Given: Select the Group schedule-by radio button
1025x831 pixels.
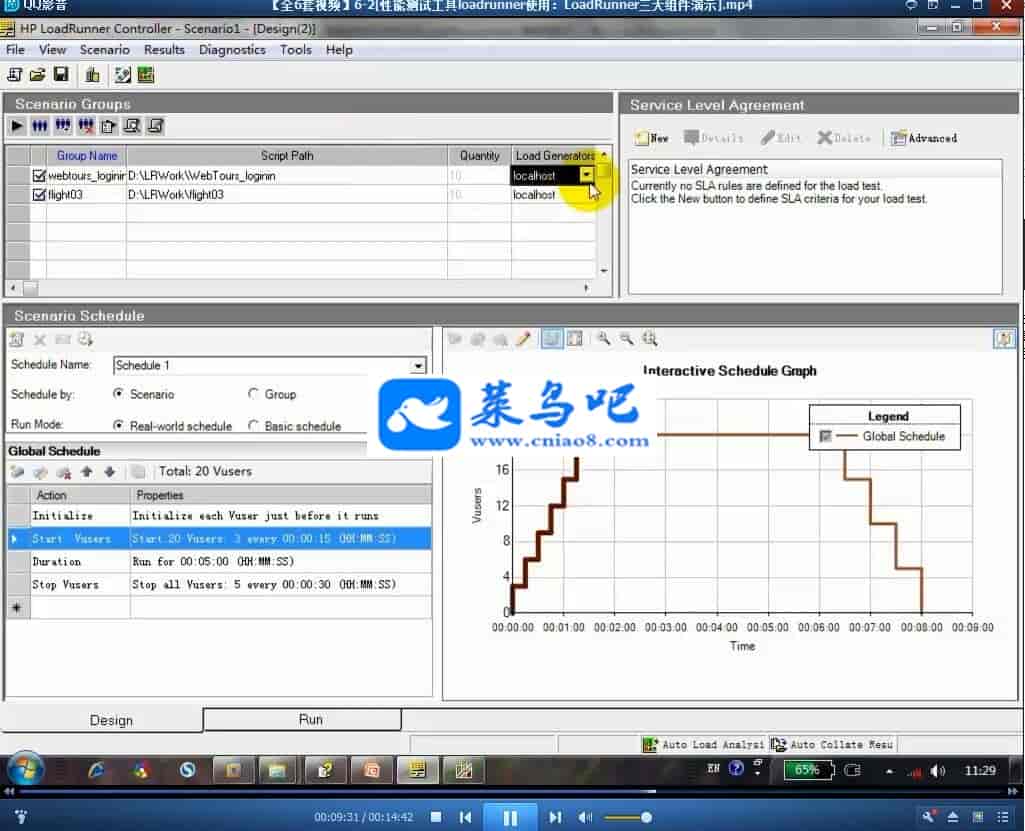Looking at the screenshot, I should [x=254, y=395].
